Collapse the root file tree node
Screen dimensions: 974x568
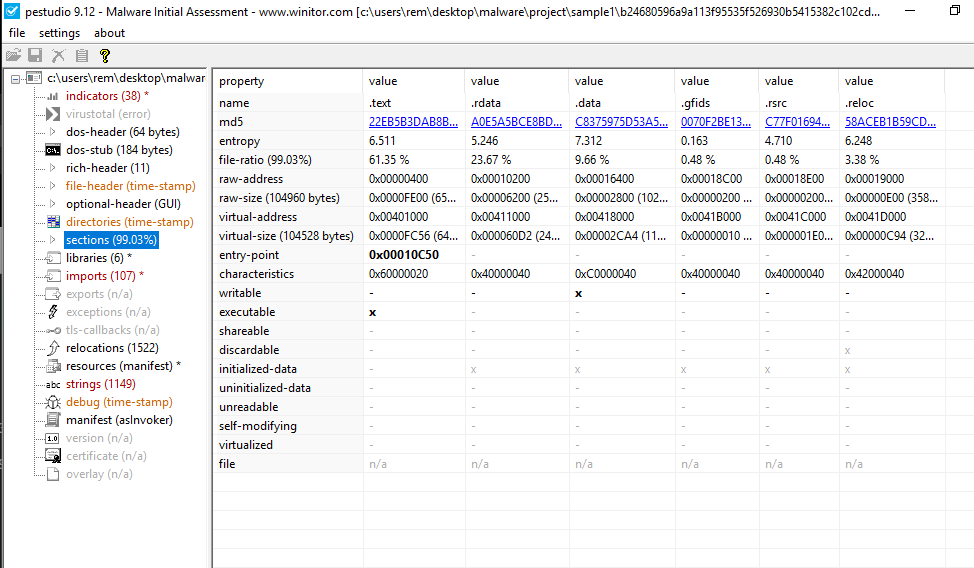pos(15,79)
